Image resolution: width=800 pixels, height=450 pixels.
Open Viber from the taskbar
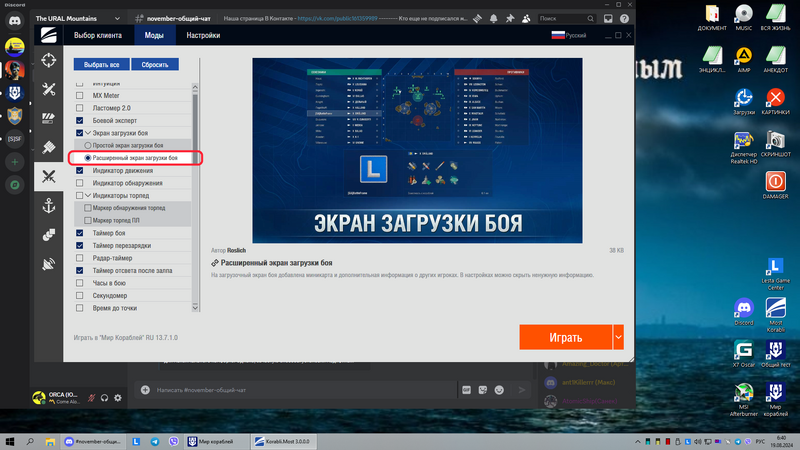click(x=173, y=441)
